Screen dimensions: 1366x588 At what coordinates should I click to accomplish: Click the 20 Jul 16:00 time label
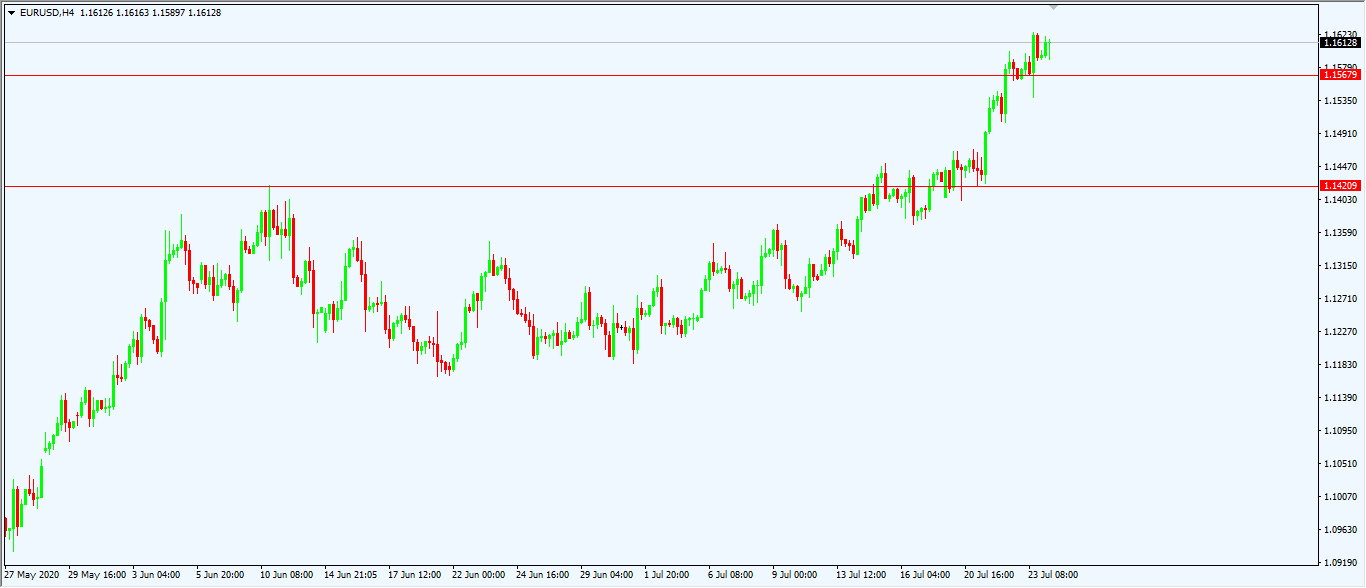(x=989, y=575)
